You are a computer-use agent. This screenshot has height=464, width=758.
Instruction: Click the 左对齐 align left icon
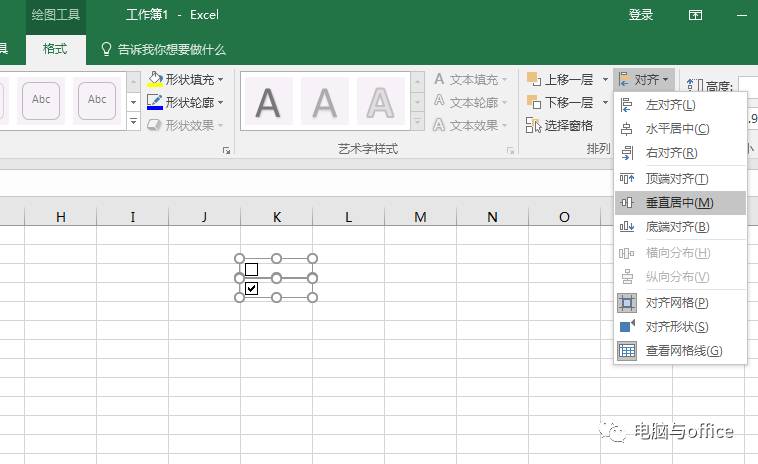tap(627, 105)
